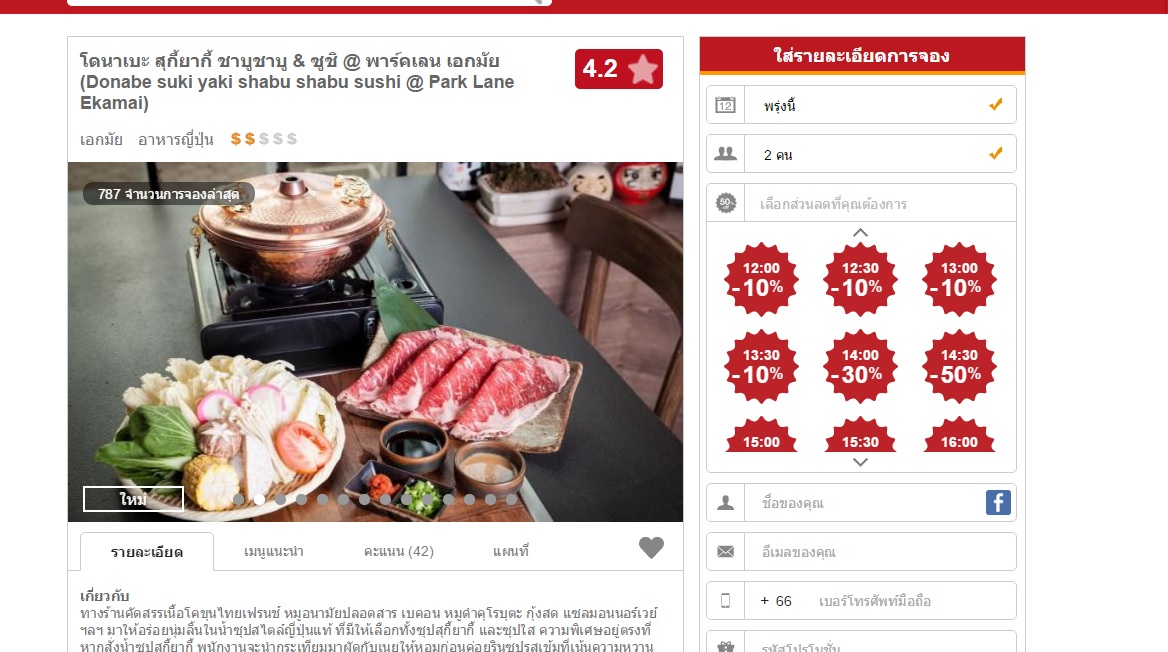1168x652 pixels.
Task: Open the แผนที่ map tab
Action: point(511,551)
